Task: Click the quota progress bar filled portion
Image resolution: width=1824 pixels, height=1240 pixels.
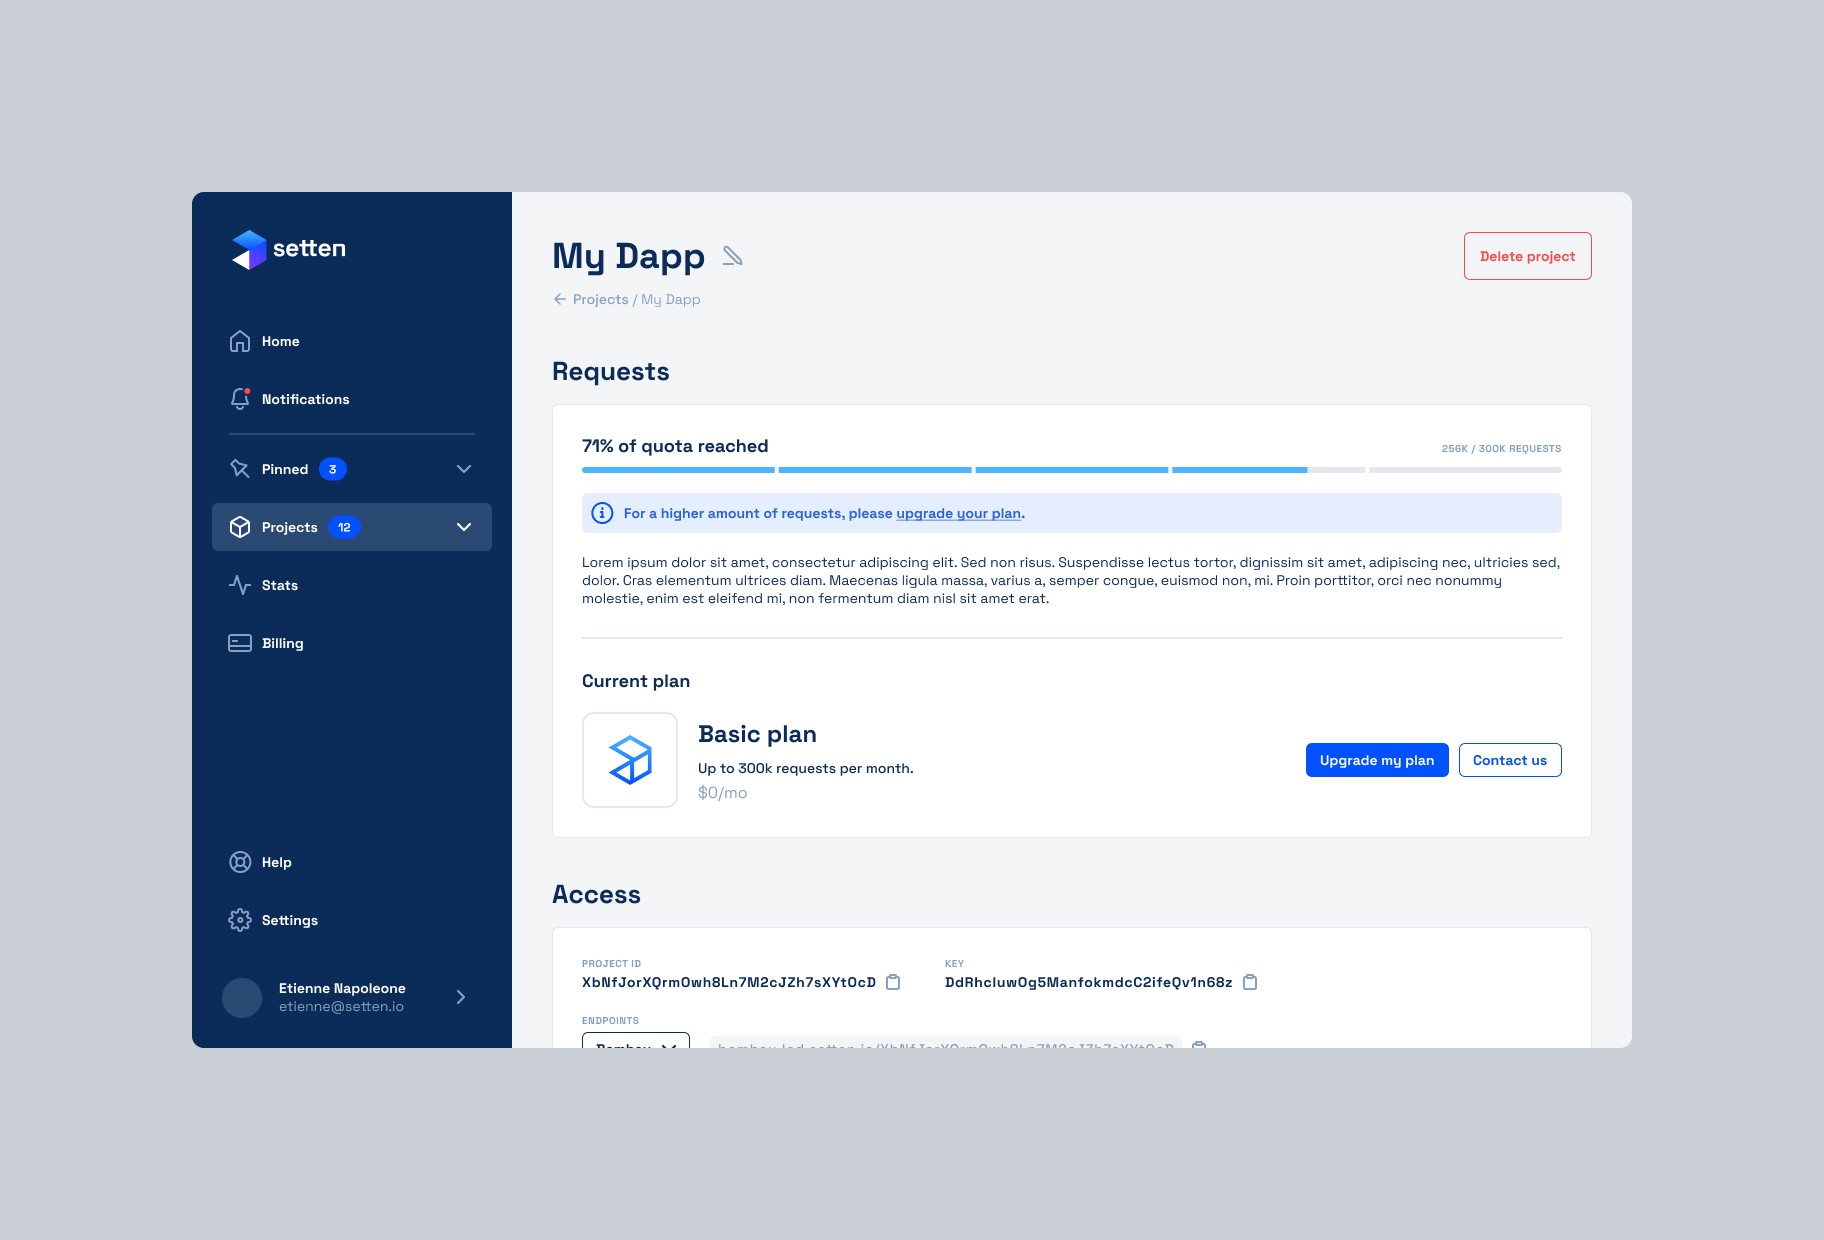Action: pyautogui.click(x=944, y=470)
